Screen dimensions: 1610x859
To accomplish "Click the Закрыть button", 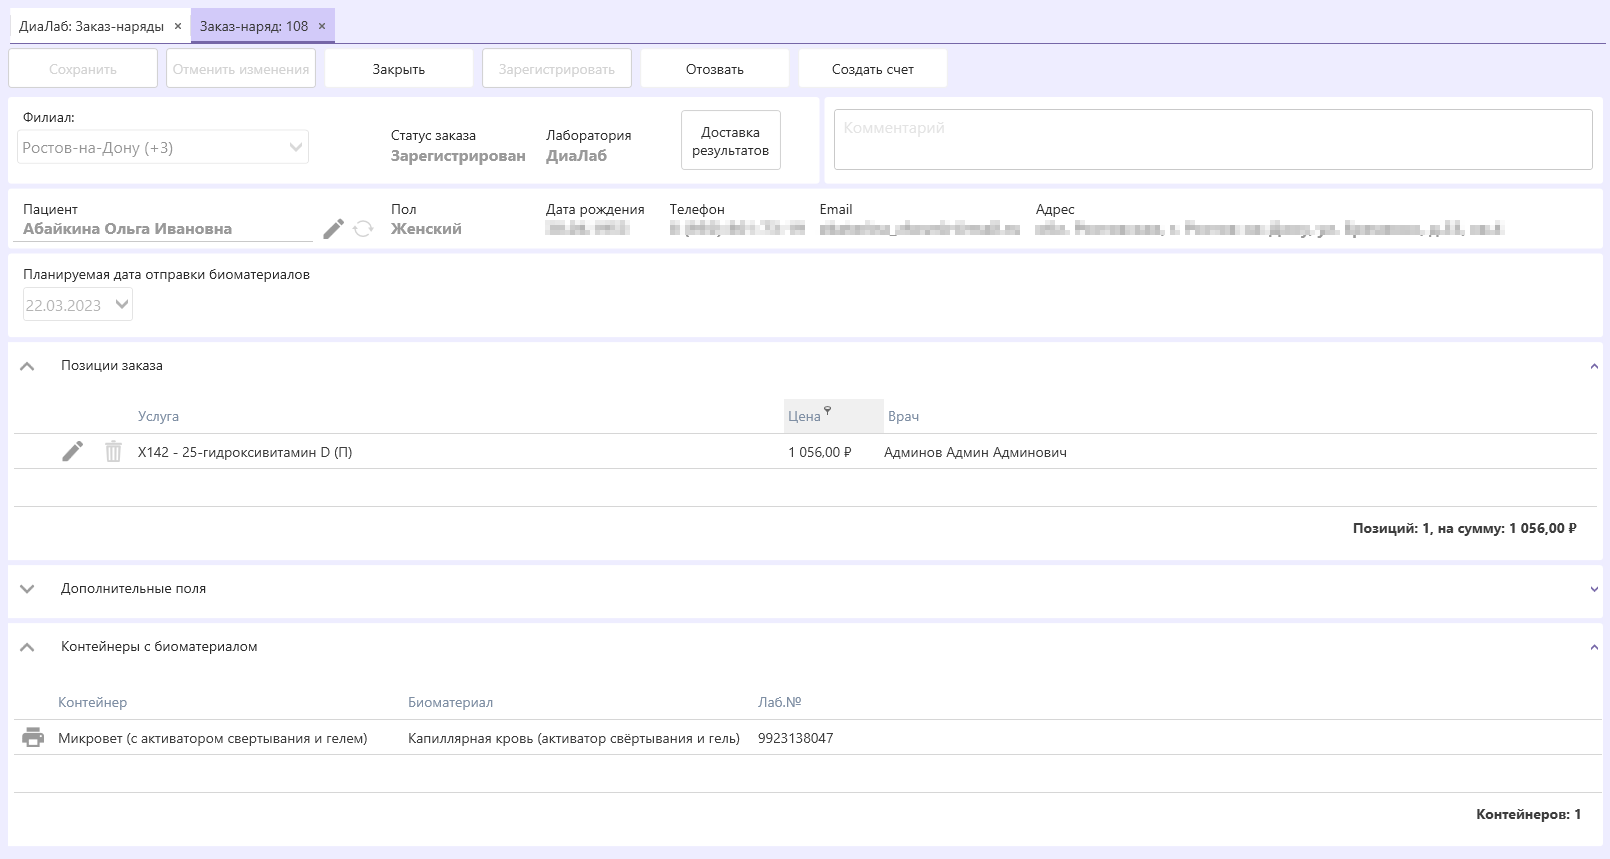I will (x=399, y=69).
